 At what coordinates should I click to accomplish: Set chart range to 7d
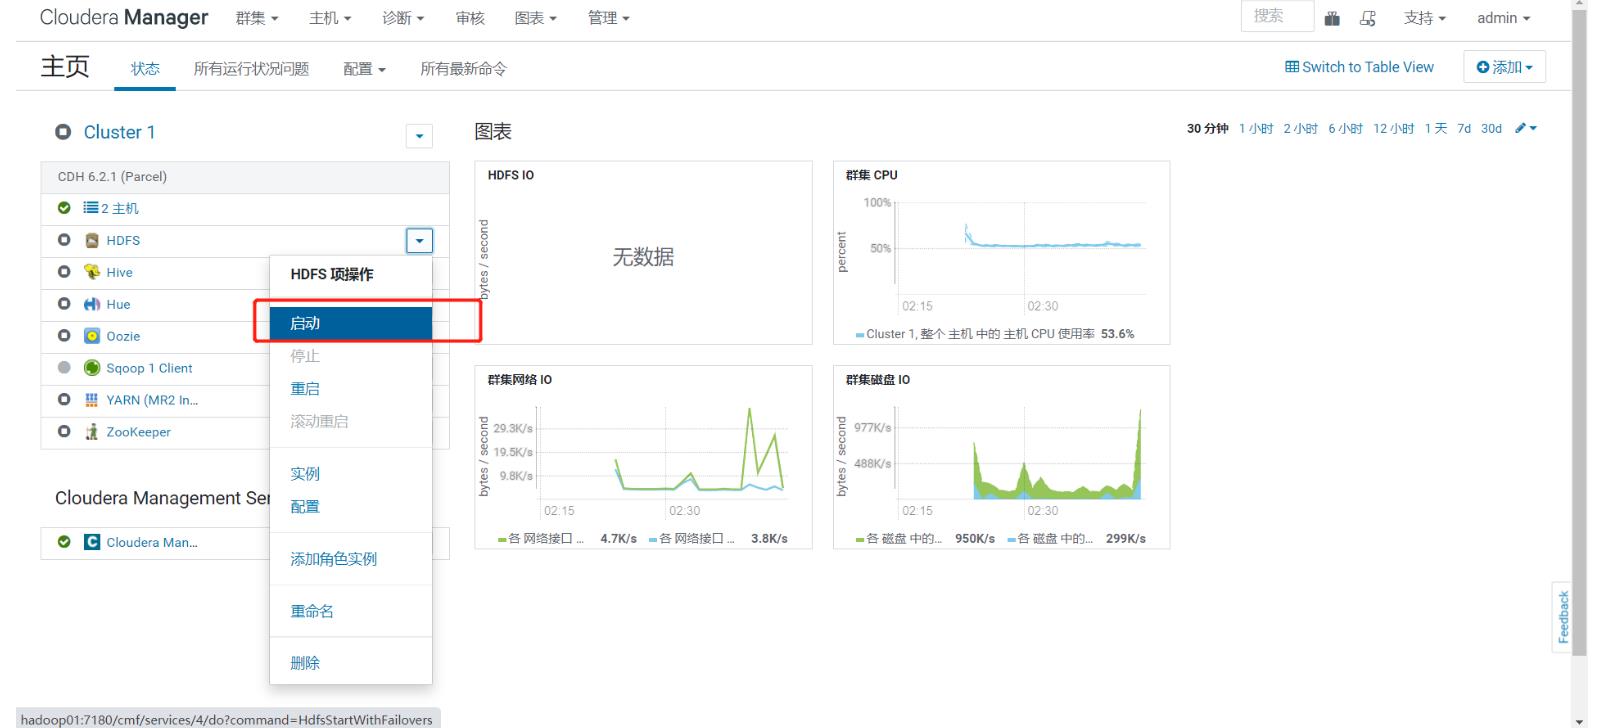pos(1464,128)
